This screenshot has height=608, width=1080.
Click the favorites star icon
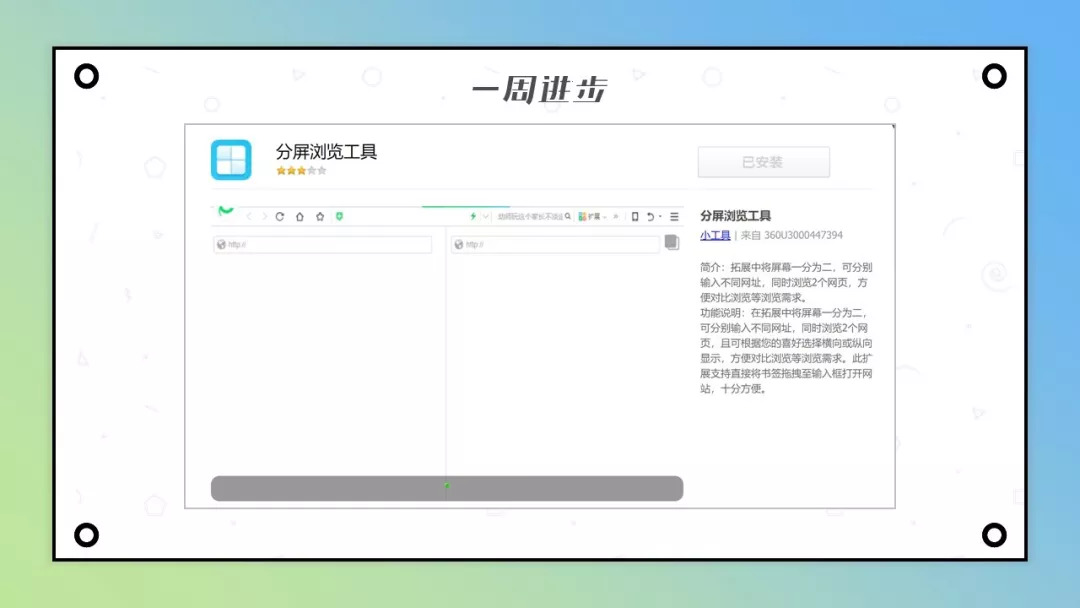[x=318, y=218]
